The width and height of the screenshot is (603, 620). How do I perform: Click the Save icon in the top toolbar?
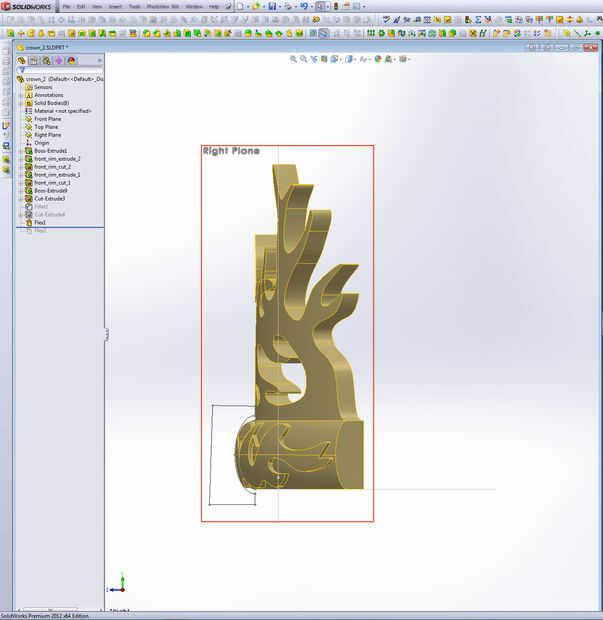272,6
